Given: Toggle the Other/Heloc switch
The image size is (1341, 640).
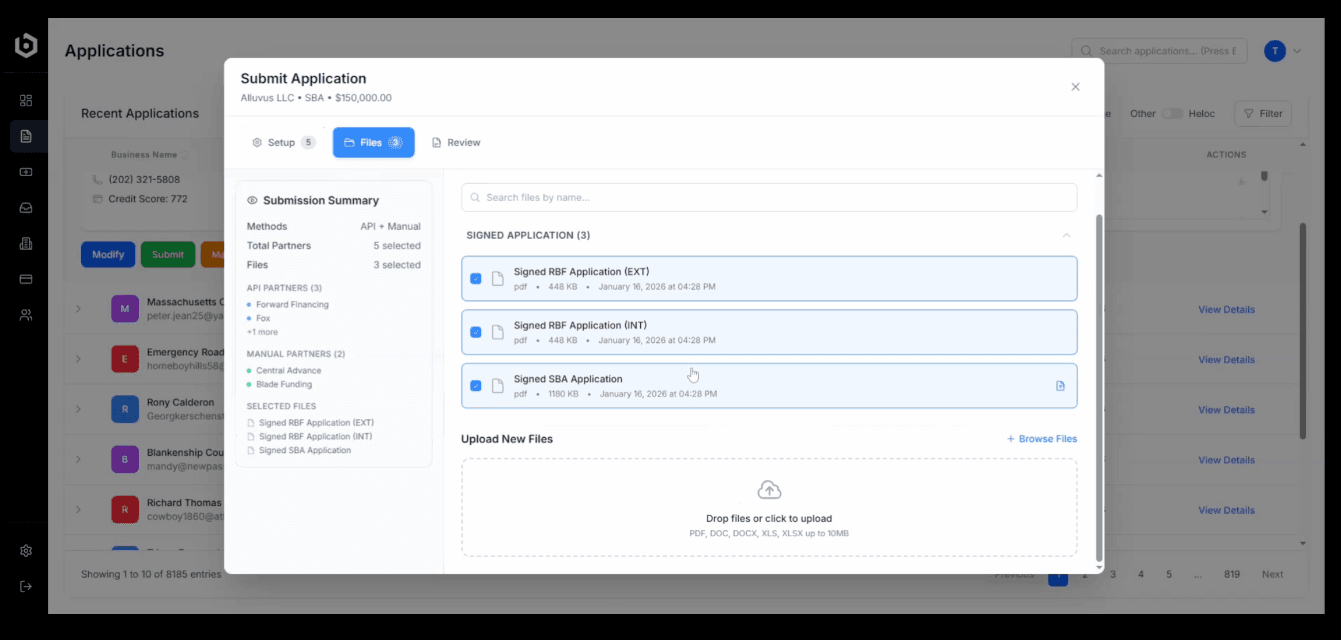Looking at the screenshot, I should [x=1171, y=113].
